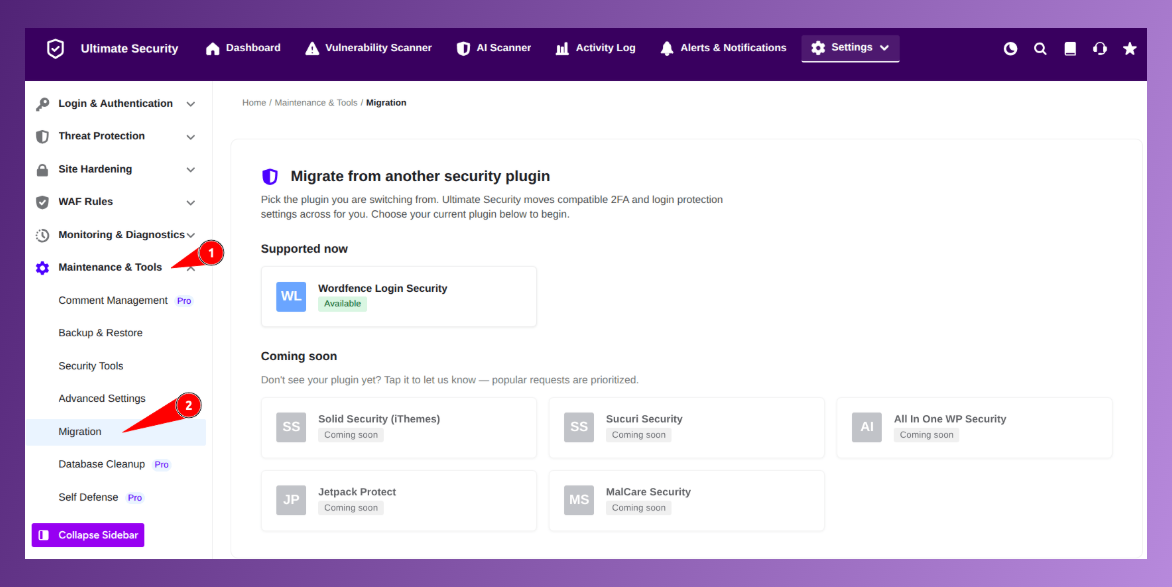Screen dimensions: 1172x587
Task: Click the "Supported now" heading
Action: tap(304, 249)
